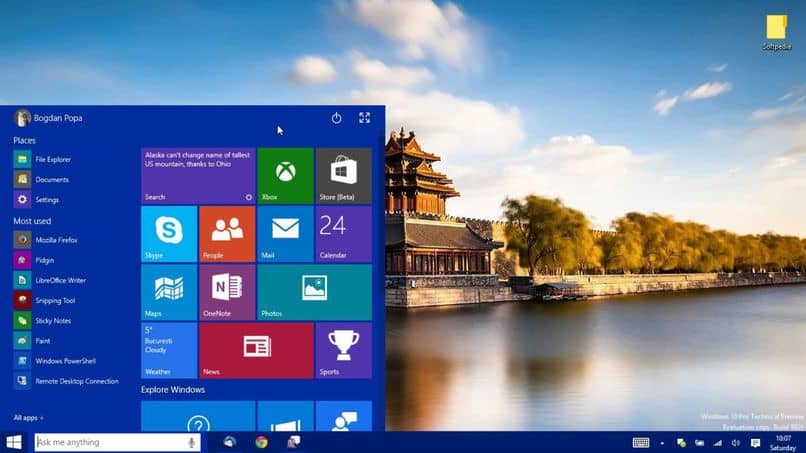The width and height of the screenshot is (806, 453).
Task: Open the Maps tile
Action: [x=169, y=292]
